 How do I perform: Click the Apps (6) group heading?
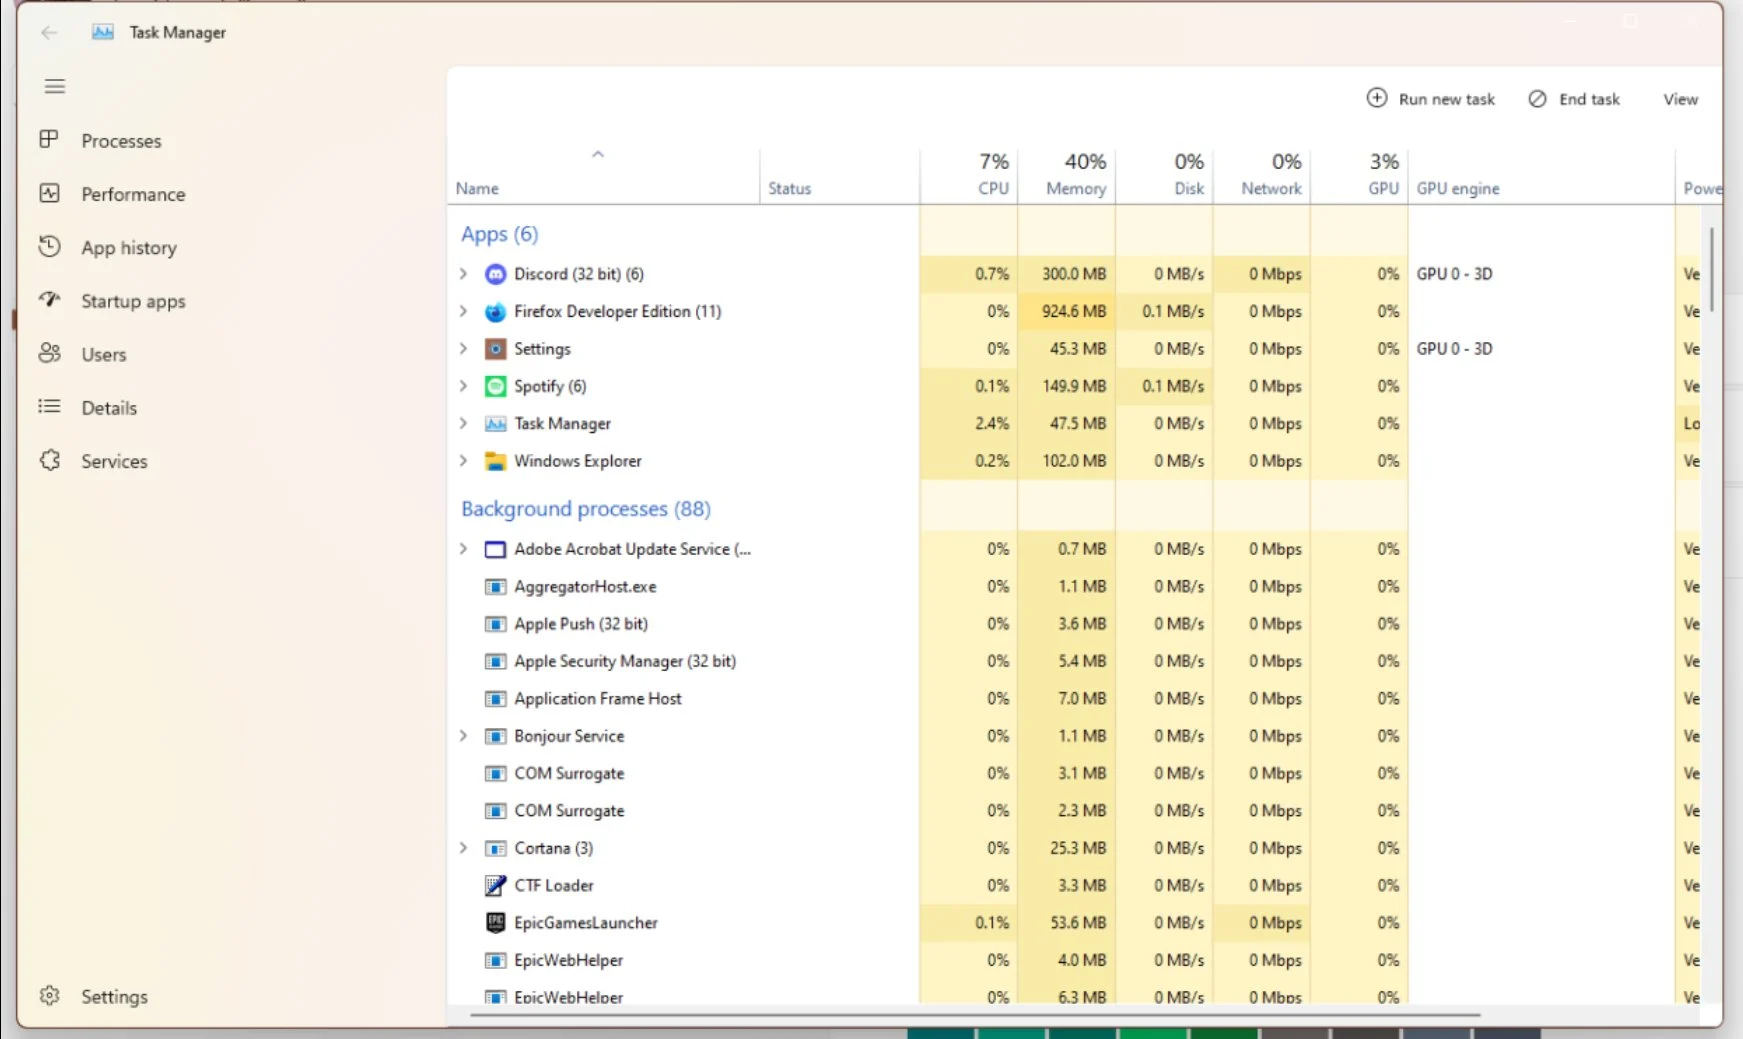(499, 234)
